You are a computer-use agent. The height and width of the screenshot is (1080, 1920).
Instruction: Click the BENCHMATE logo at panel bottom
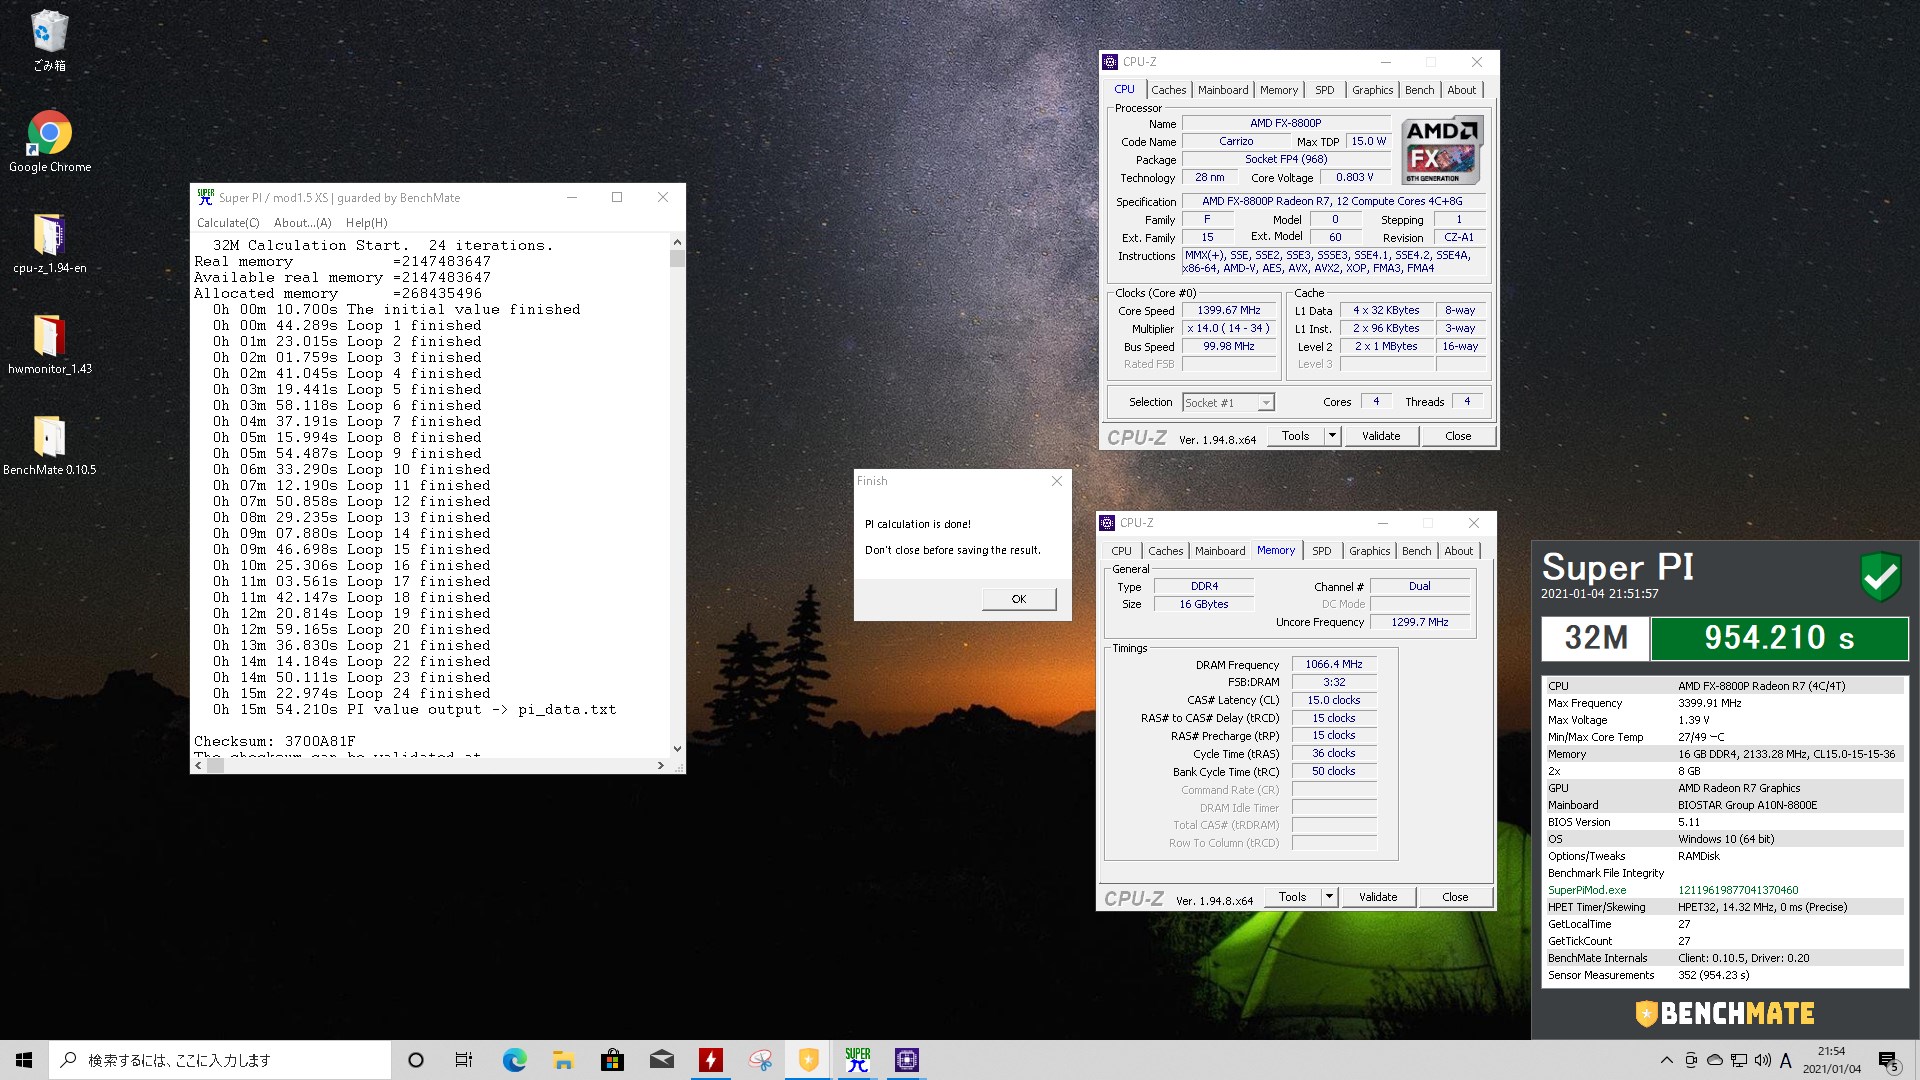[x=1725, y=1014]
